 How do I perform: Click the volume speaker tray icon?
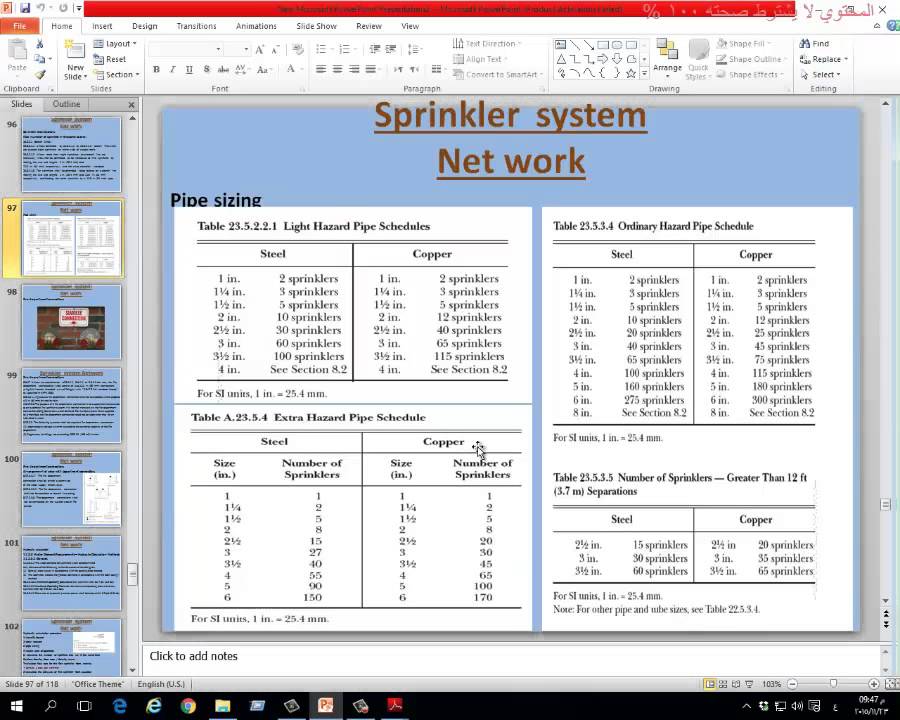(x=797, y=706)
